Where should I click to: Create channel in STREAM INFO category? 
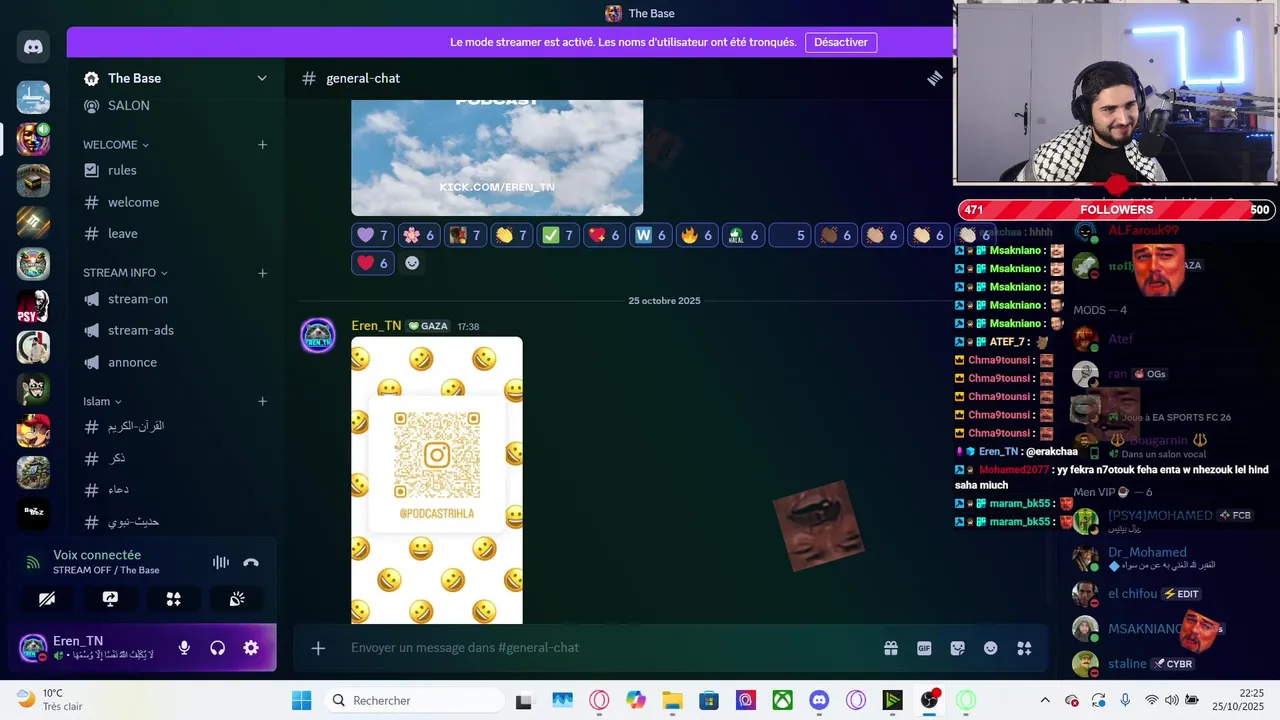[x=262, y=273]
